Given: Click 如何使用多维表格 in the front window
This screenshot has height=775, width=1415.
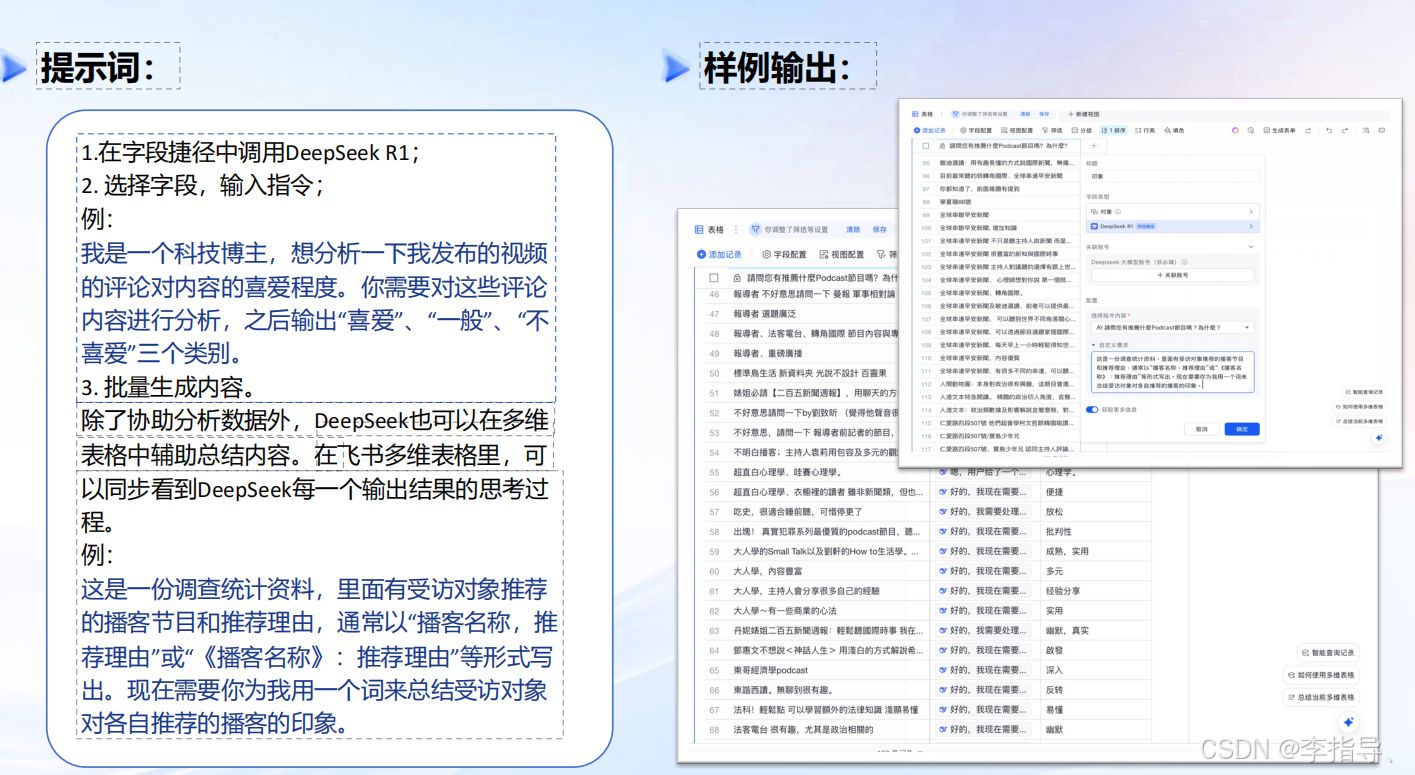Looking at the screenshot, I should pyautogui.click(x=1359, y=407).
